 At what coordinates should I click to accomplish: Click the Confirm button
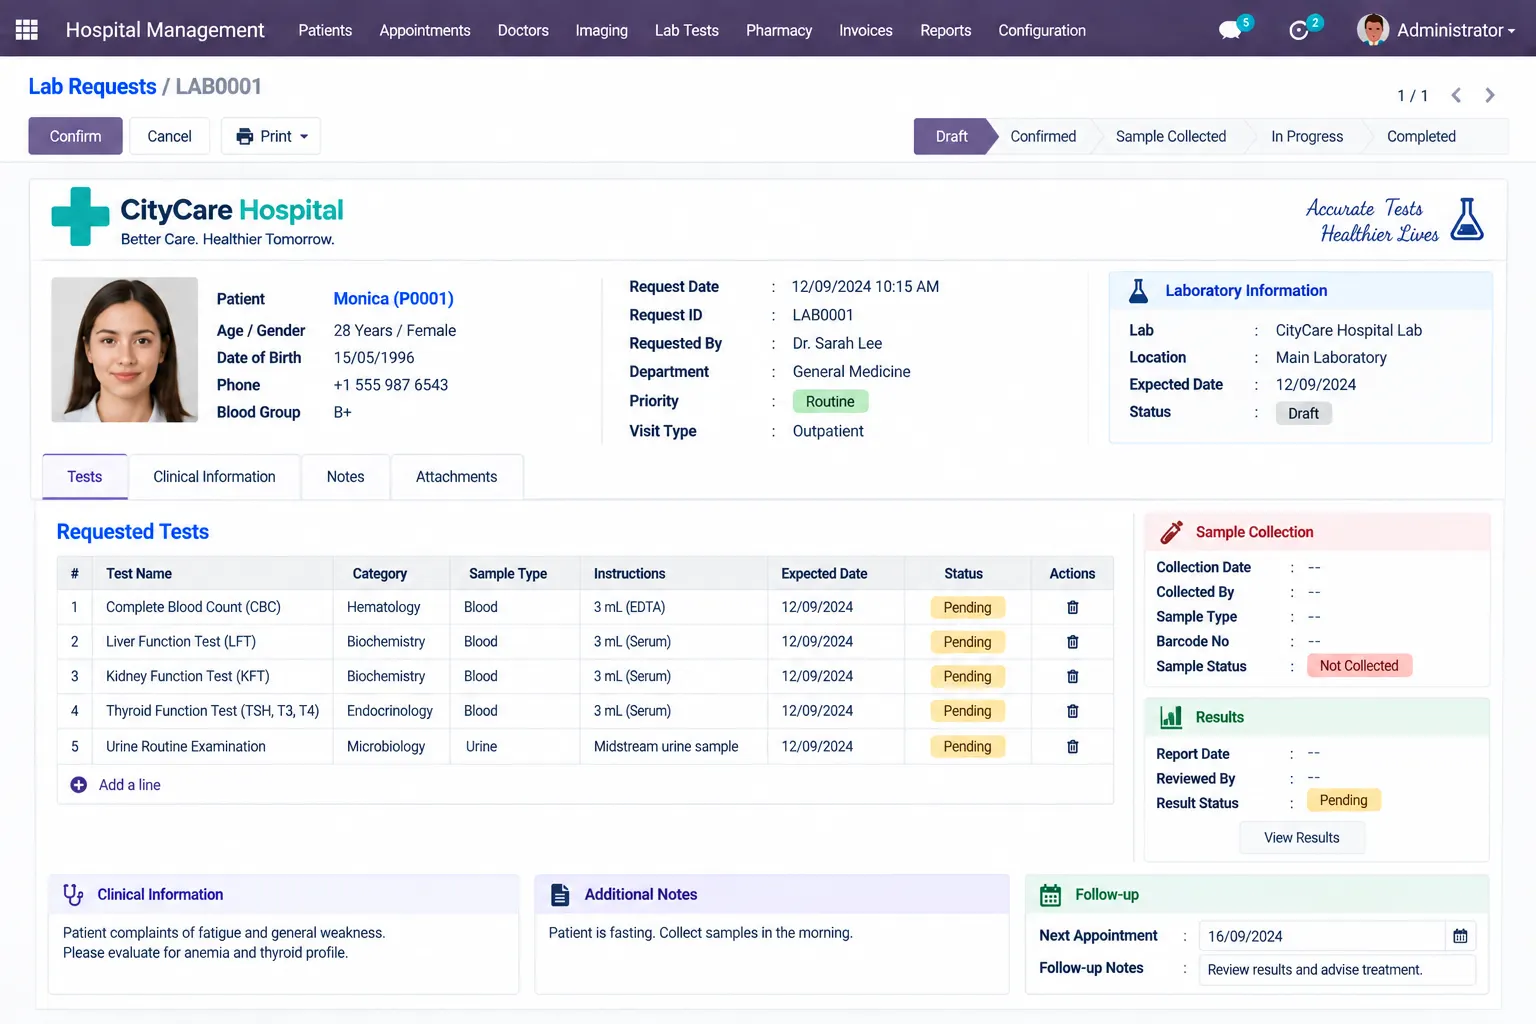coord(75,136)
